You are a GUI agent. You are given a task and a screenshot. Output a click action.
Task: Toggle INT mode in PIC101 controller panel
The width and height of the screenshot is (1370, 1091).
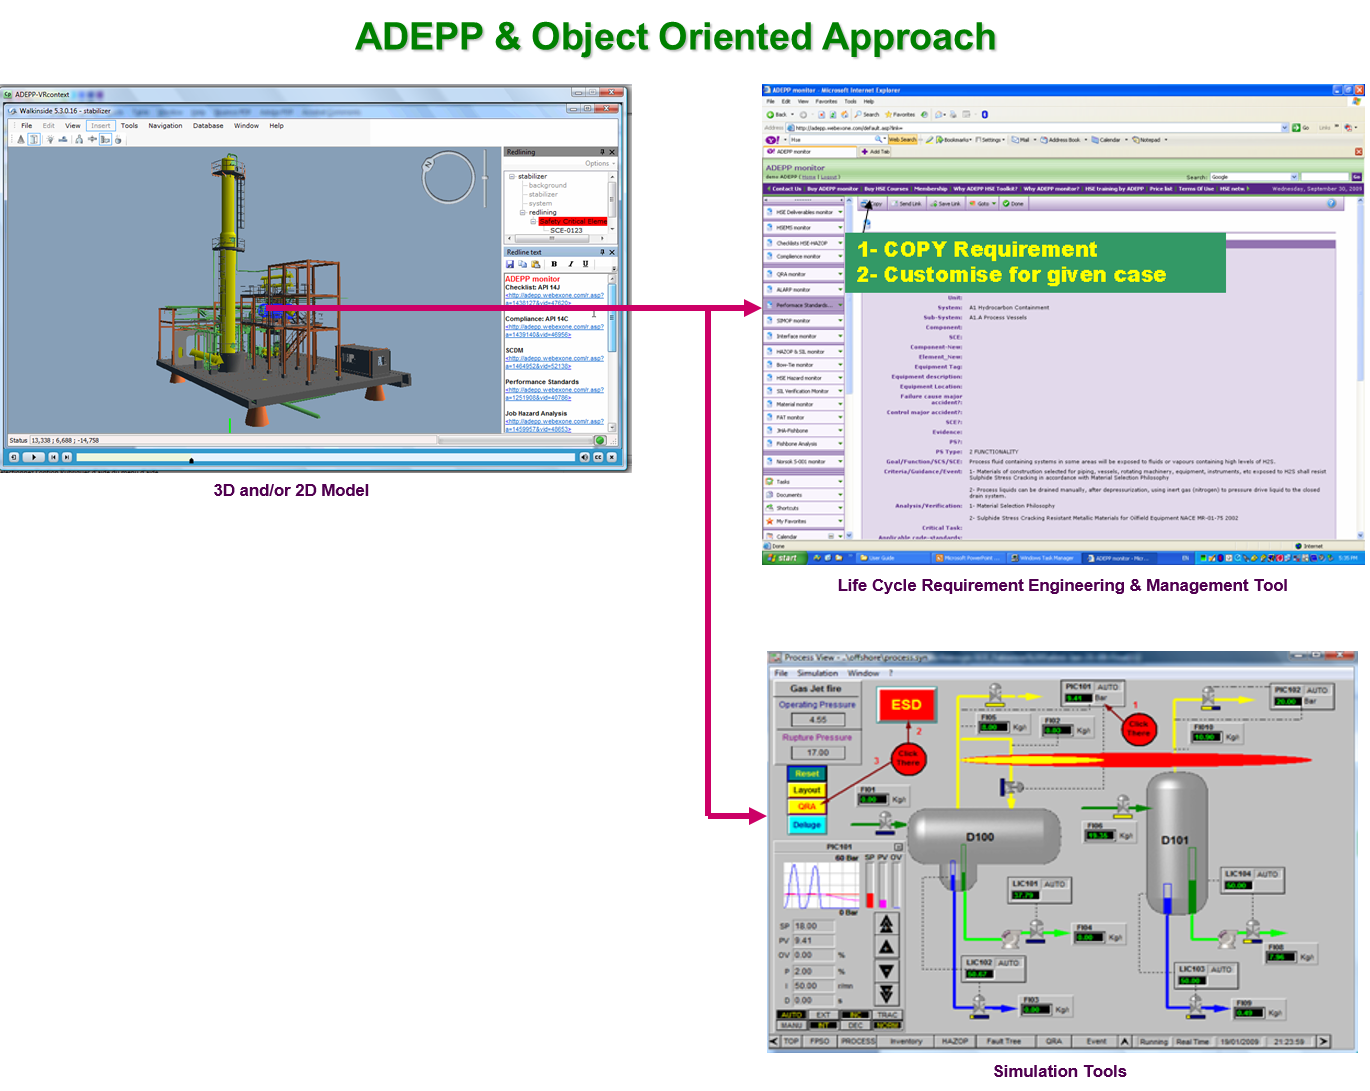[x=823, y=1025]
